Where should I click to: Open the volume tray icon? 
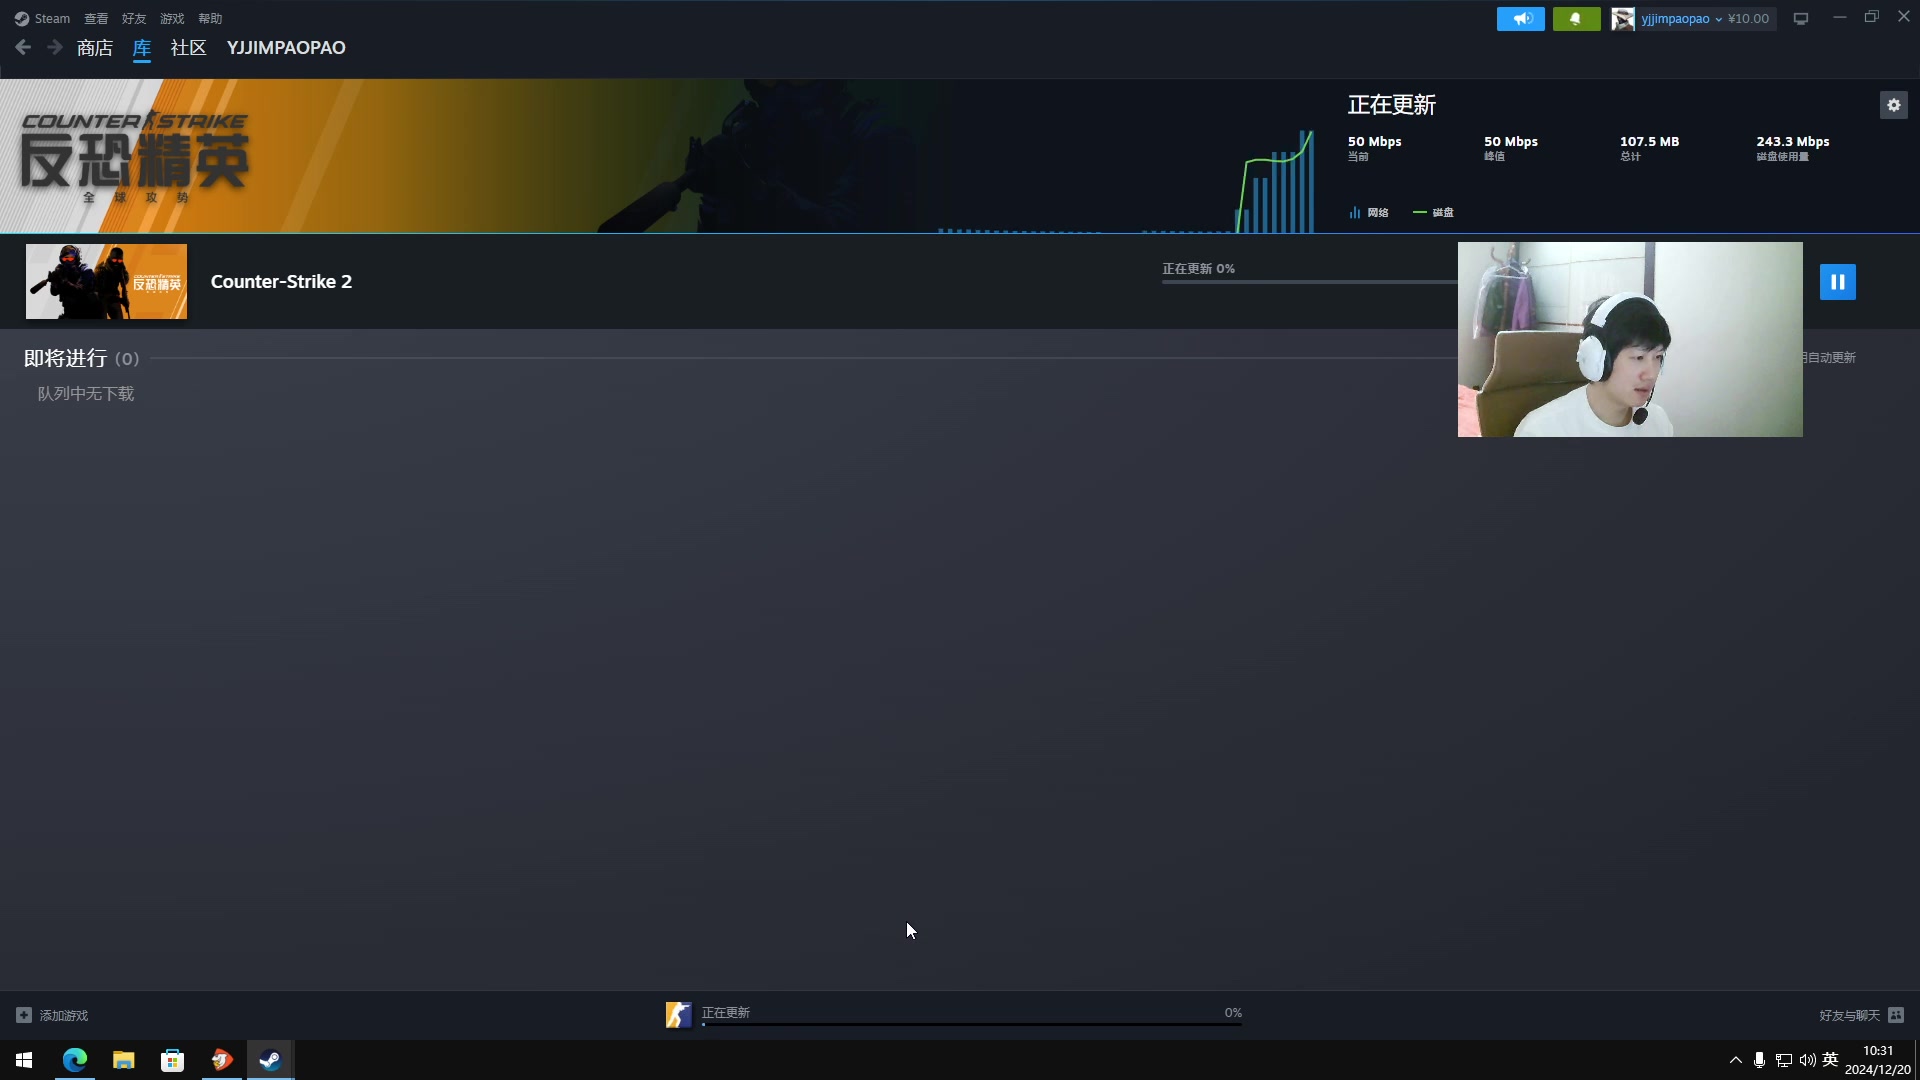[x=1807, y=1060]
